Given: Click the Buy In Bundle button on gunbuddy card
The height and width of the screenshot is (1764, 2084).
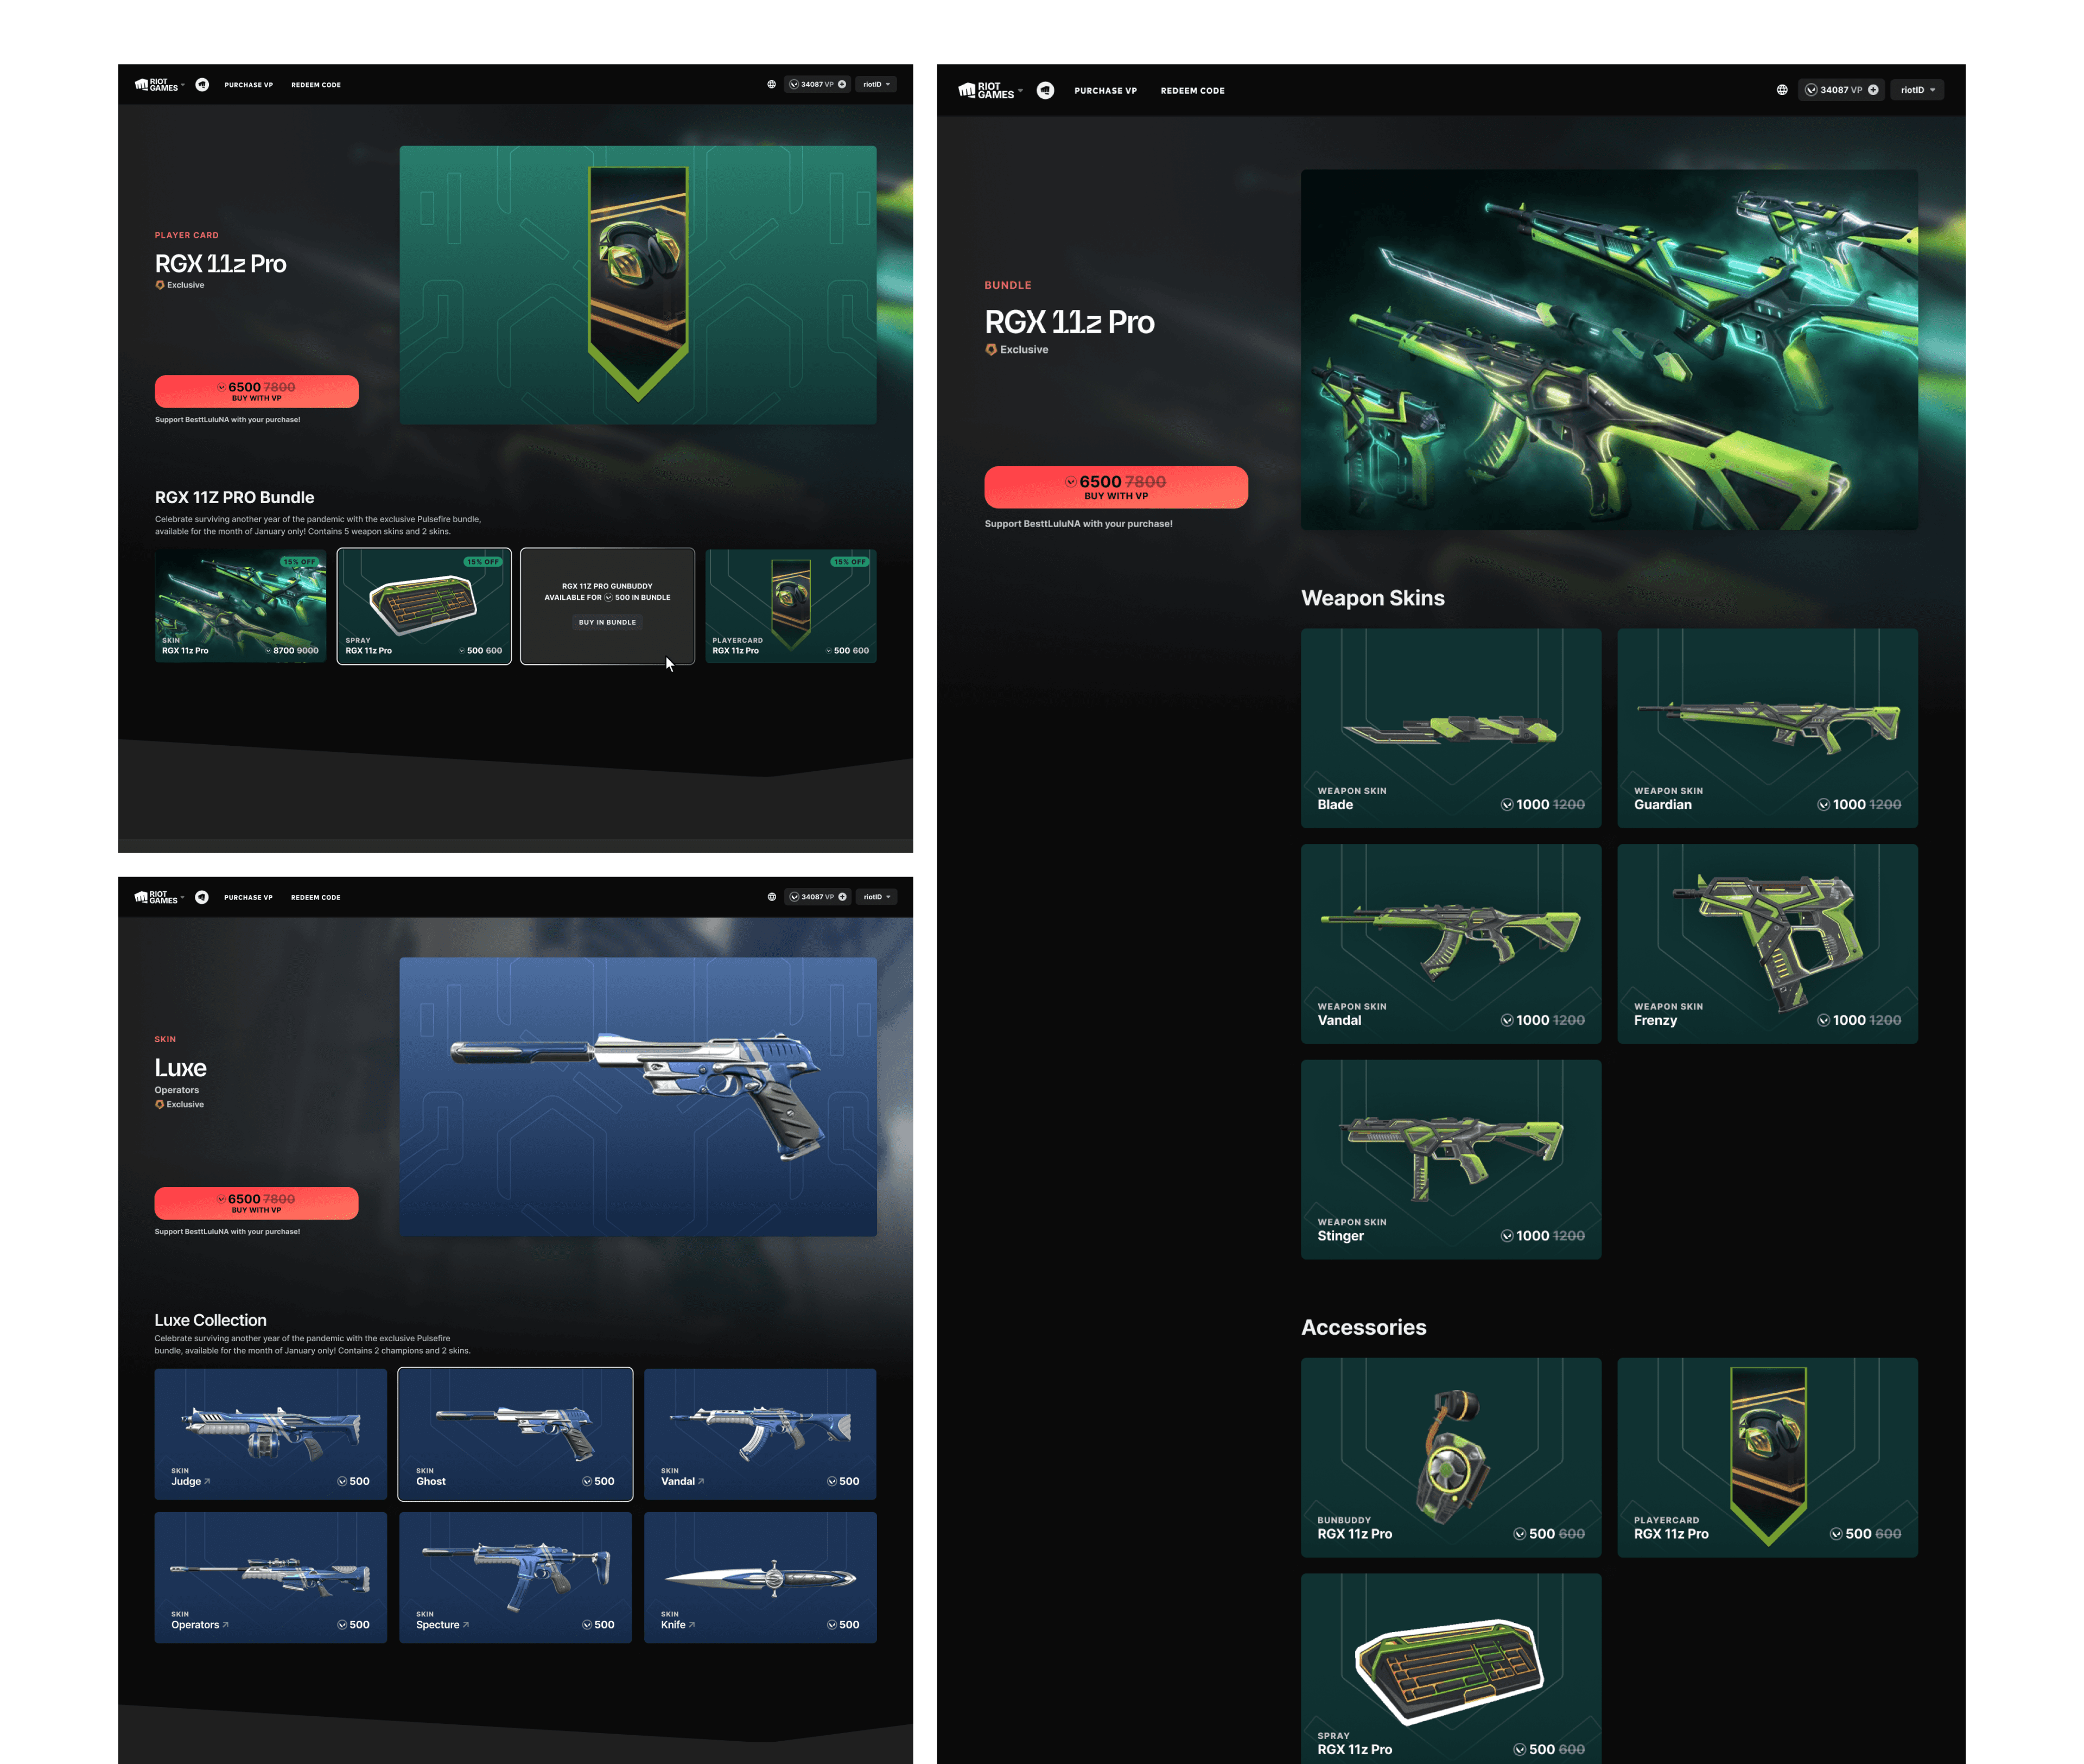Looking at the screenshot, I should tap(607, 622).
